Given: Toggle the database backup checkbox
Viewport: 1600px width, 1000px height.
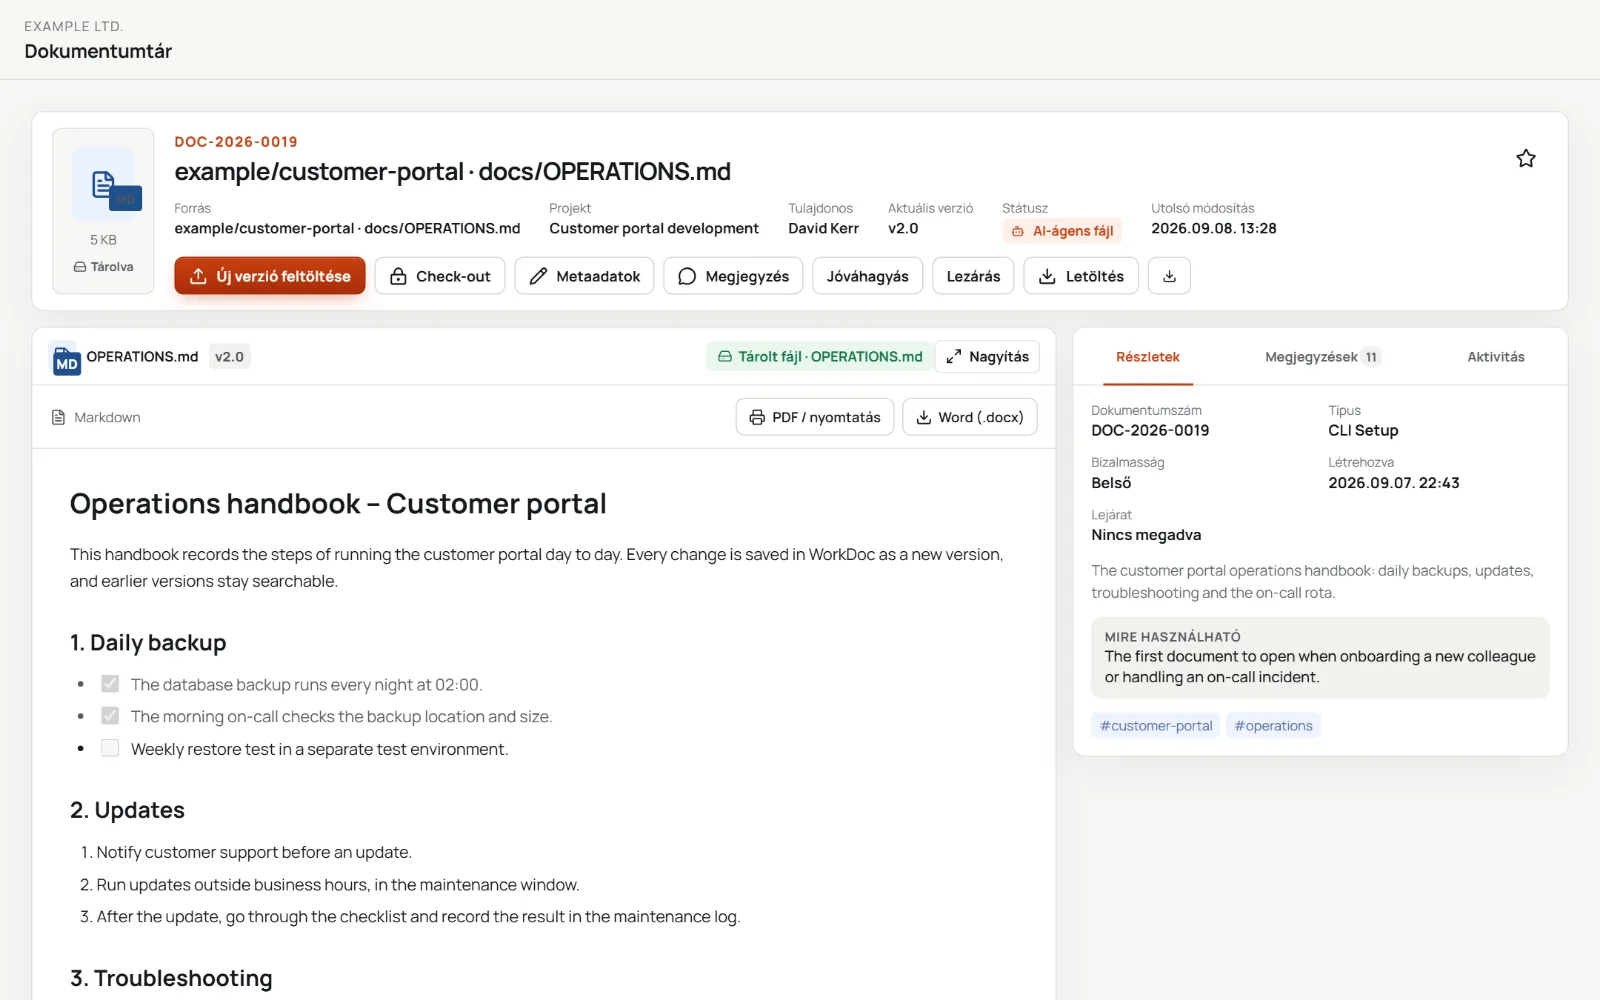Looking at the screenshot, I should click(x=110, y=684).
